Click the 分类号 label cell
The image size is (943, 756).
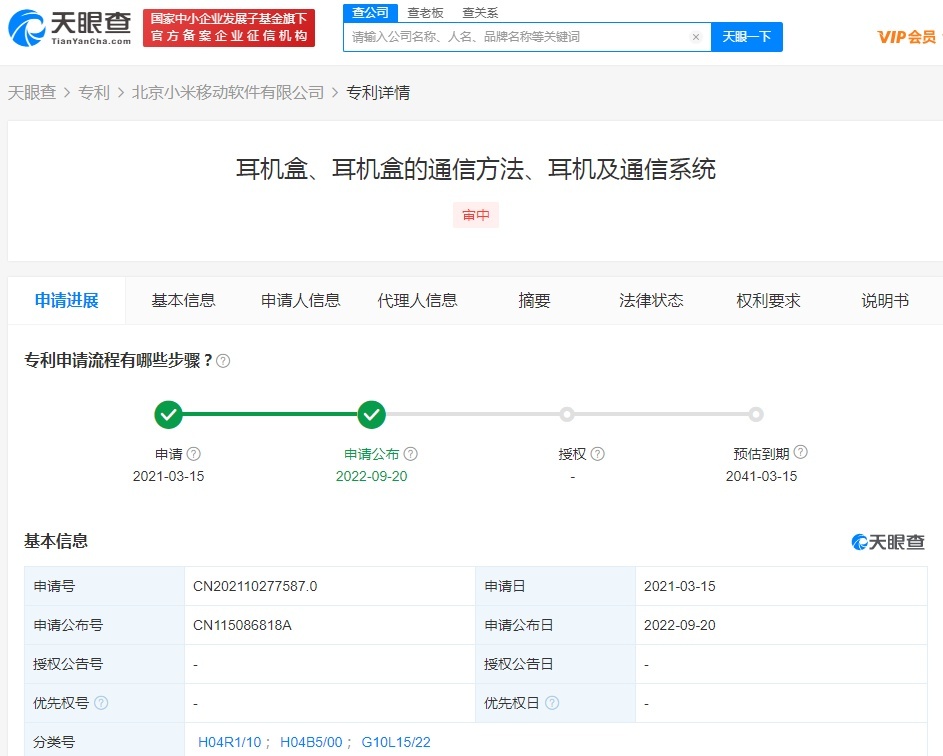(x=105, y=741)
